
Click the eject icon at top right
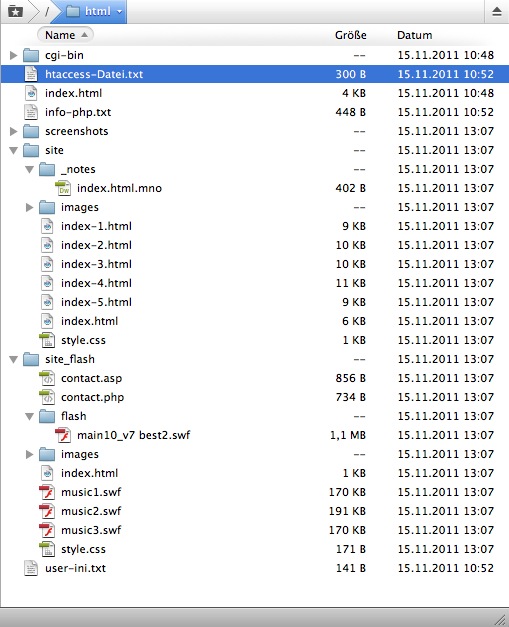click(x=497, y=11)
